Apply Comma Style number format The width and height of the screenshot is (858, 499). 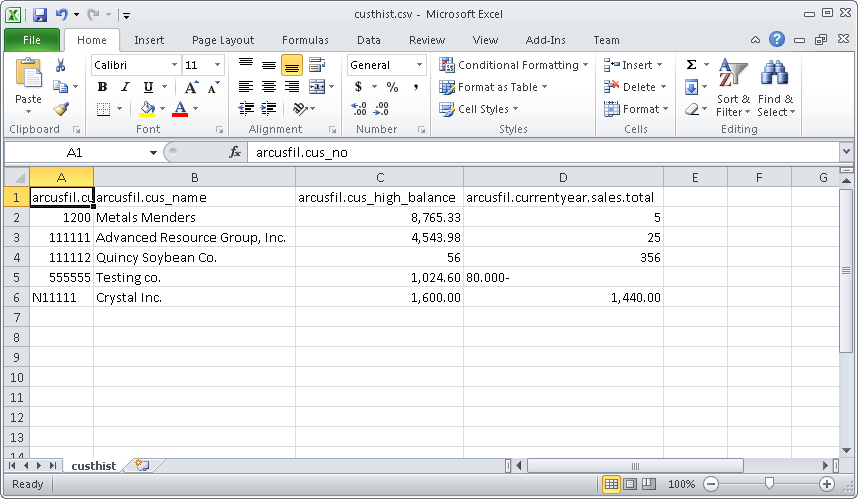coord(416,87)
